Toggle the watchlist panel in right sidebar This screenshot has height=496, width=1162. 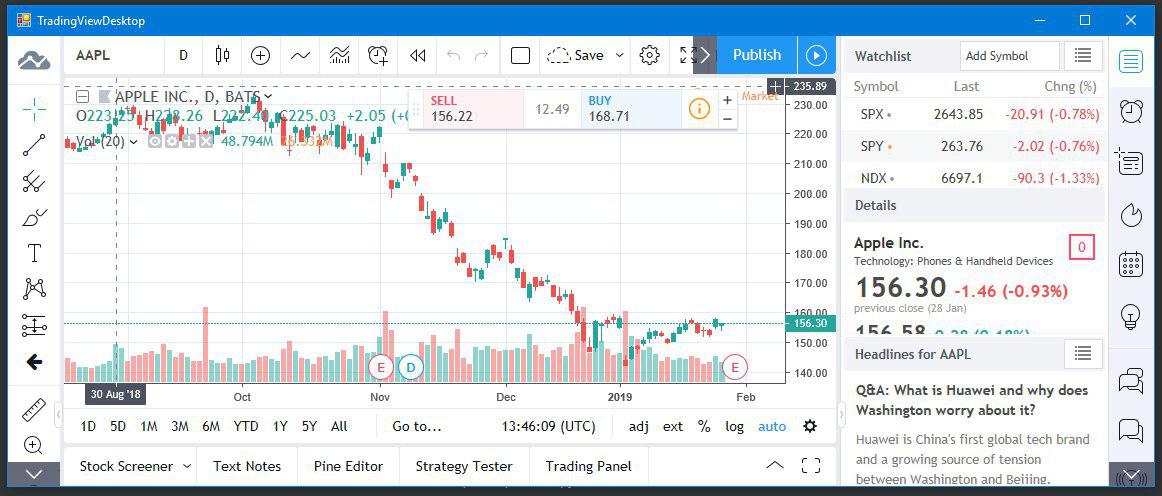coord(1132,61)
